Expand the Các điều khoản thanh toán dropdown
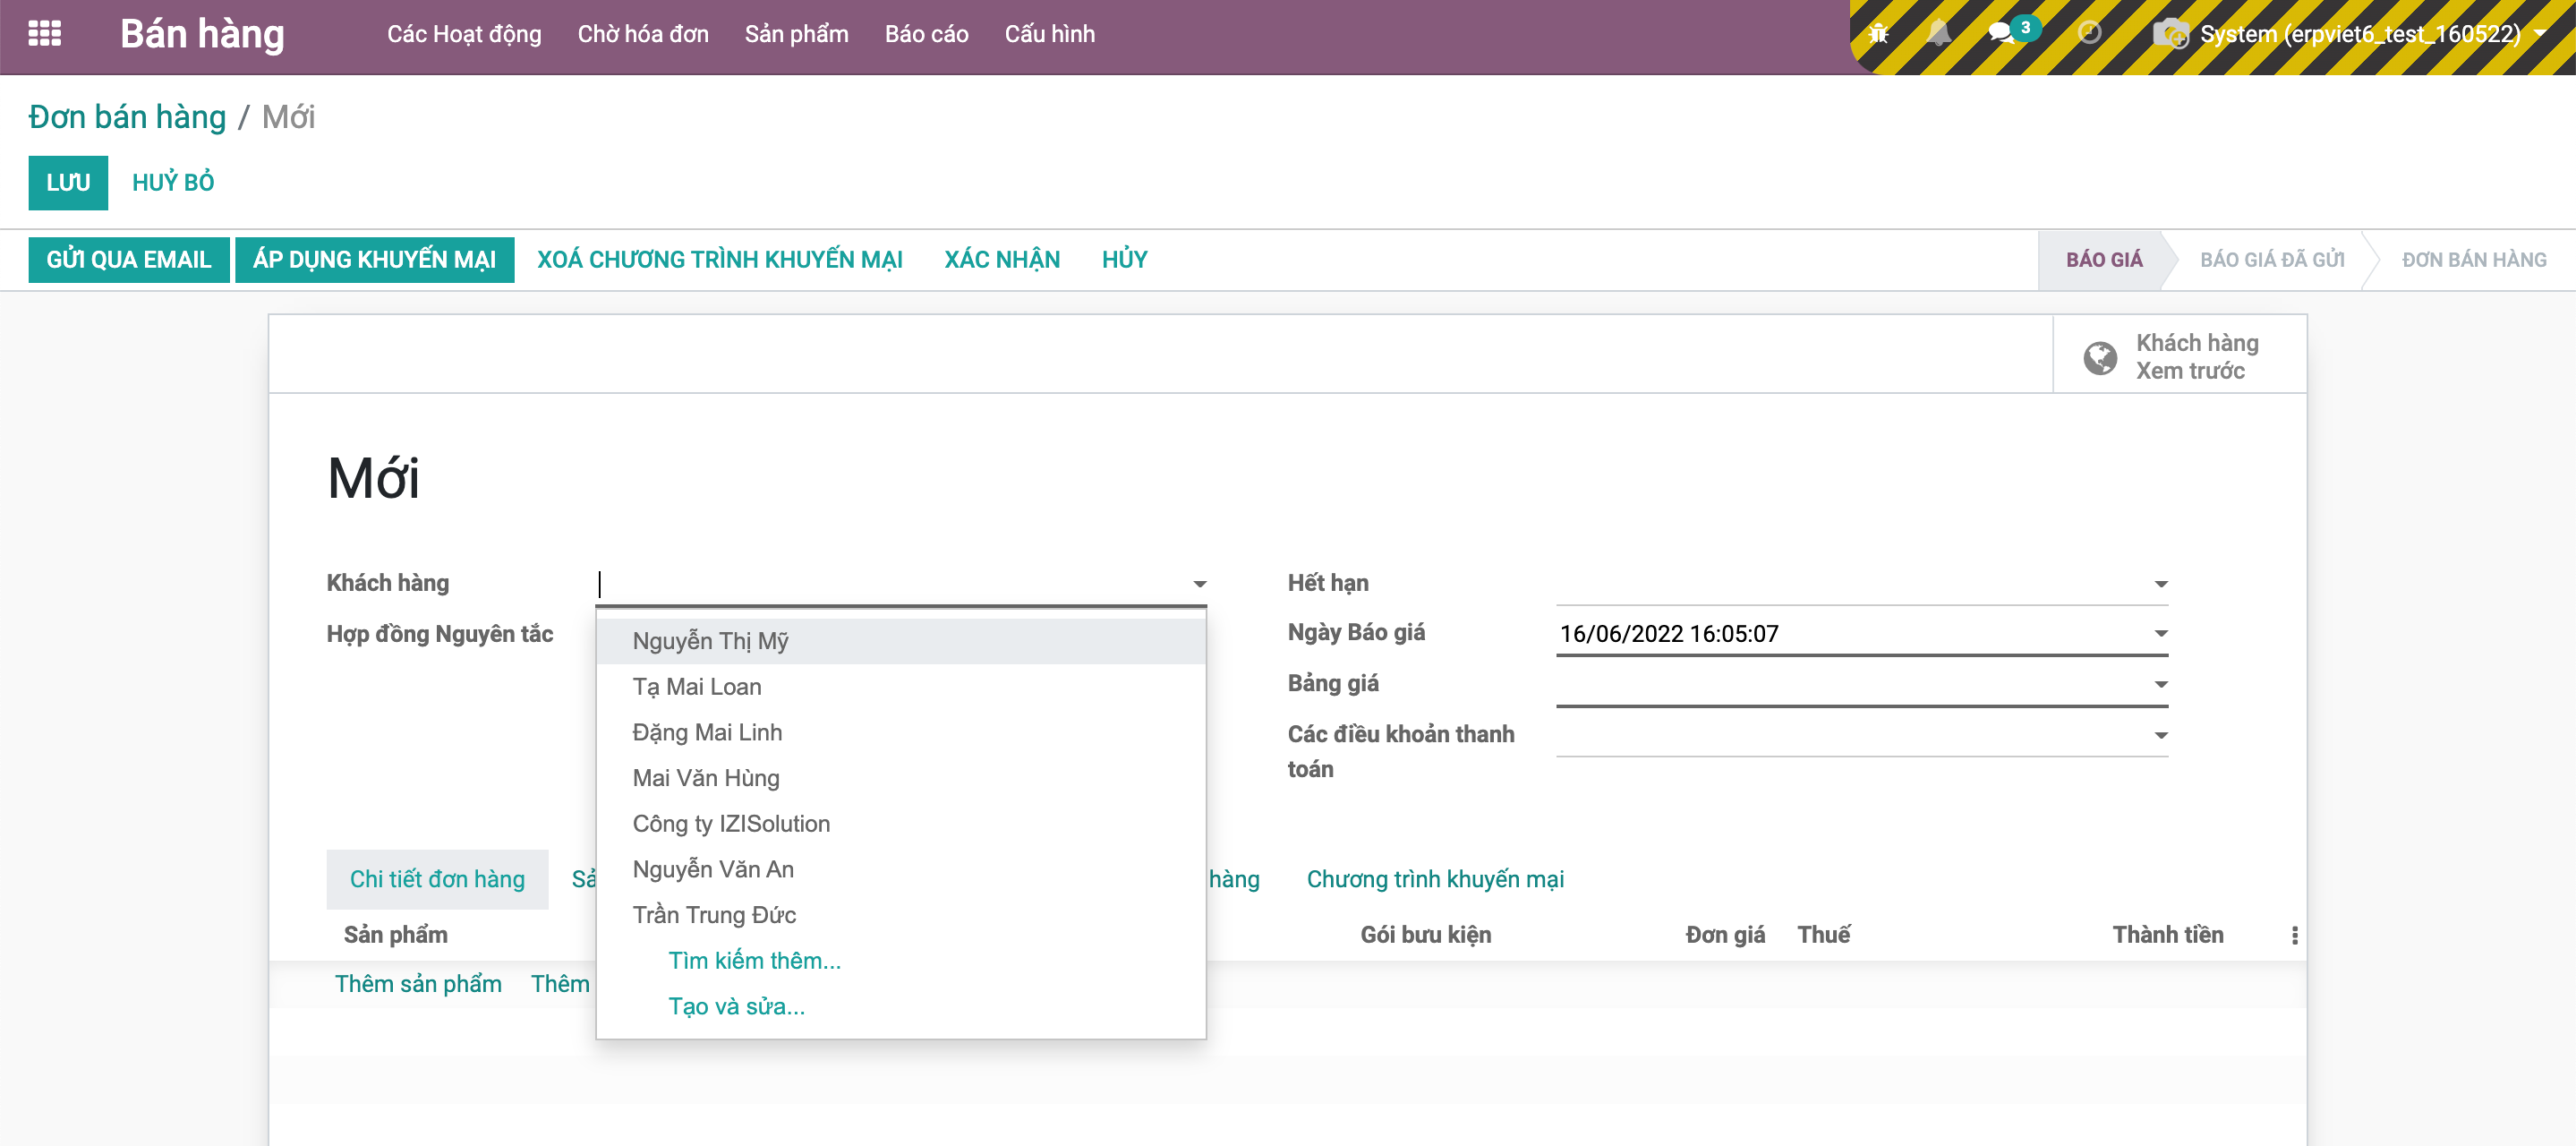The width and height of the screenshot is (2576, 1146). [x=2160, y=736]
